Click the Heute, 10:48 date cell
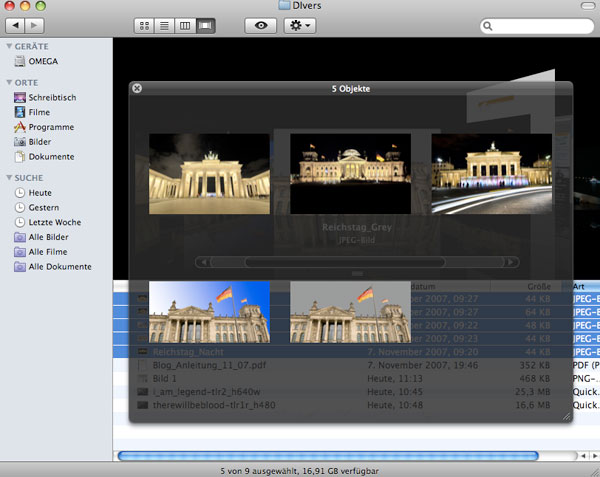This screenshot has width=600, height=477. tap(395, 405)
